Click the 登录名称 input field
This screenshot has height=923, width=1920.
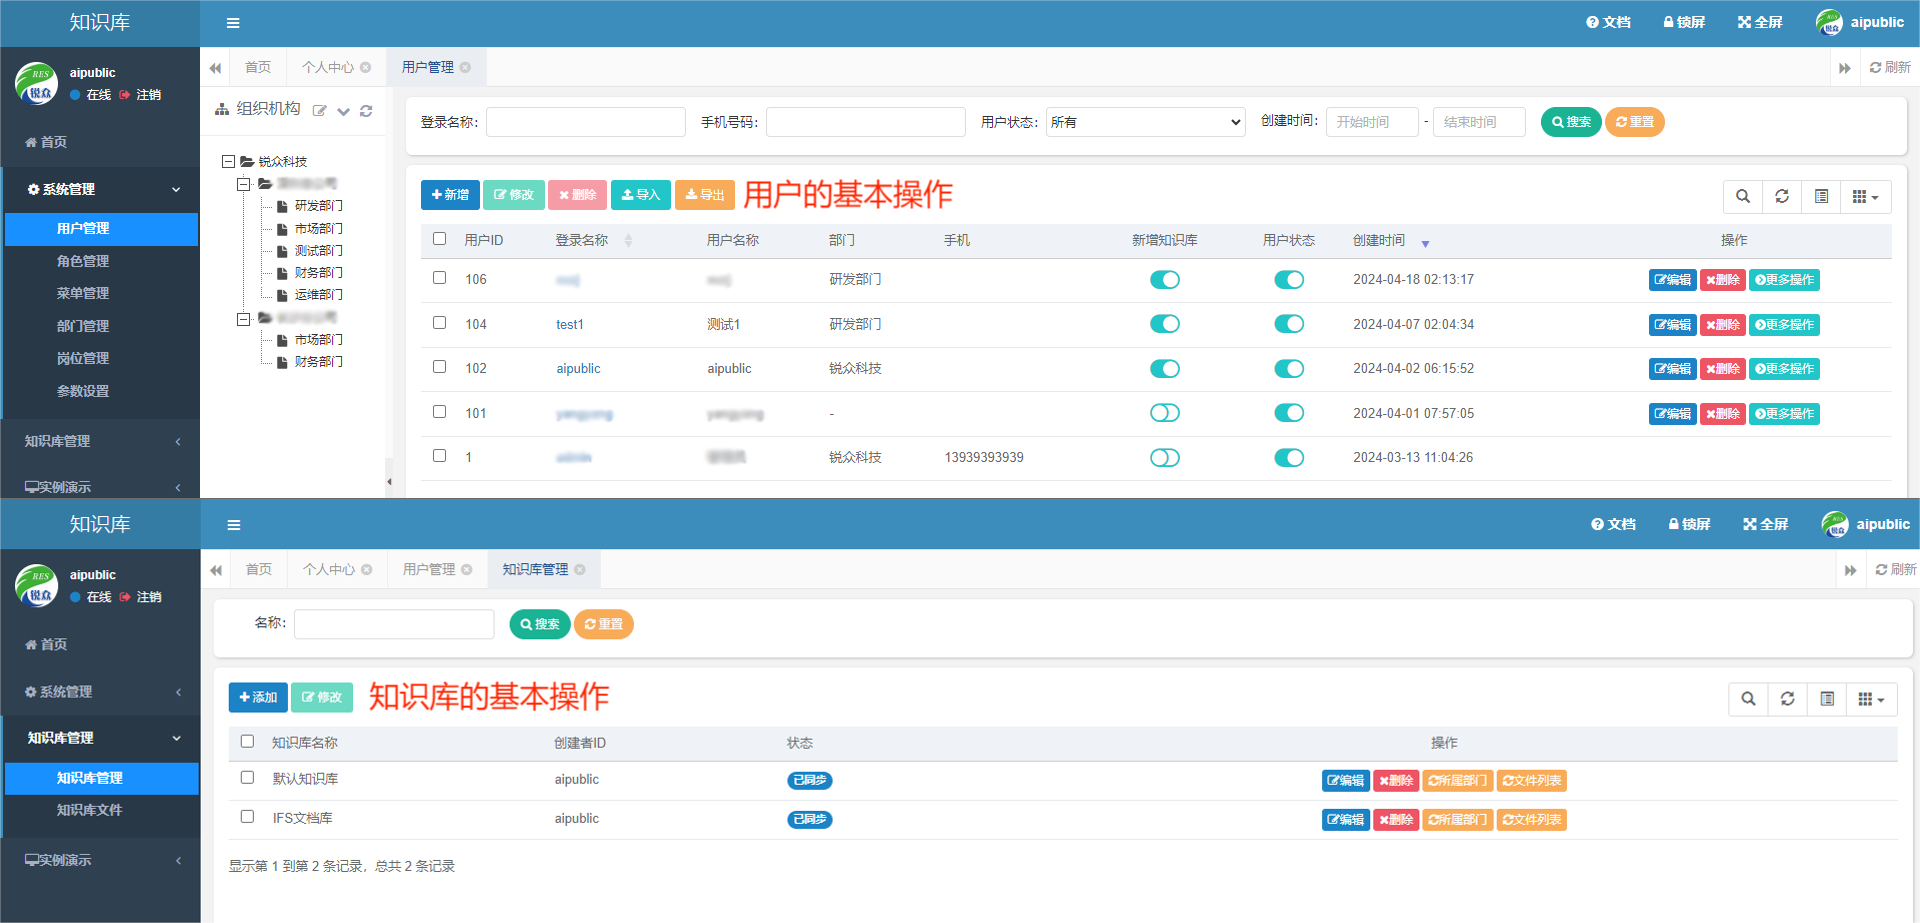point(586,122)
